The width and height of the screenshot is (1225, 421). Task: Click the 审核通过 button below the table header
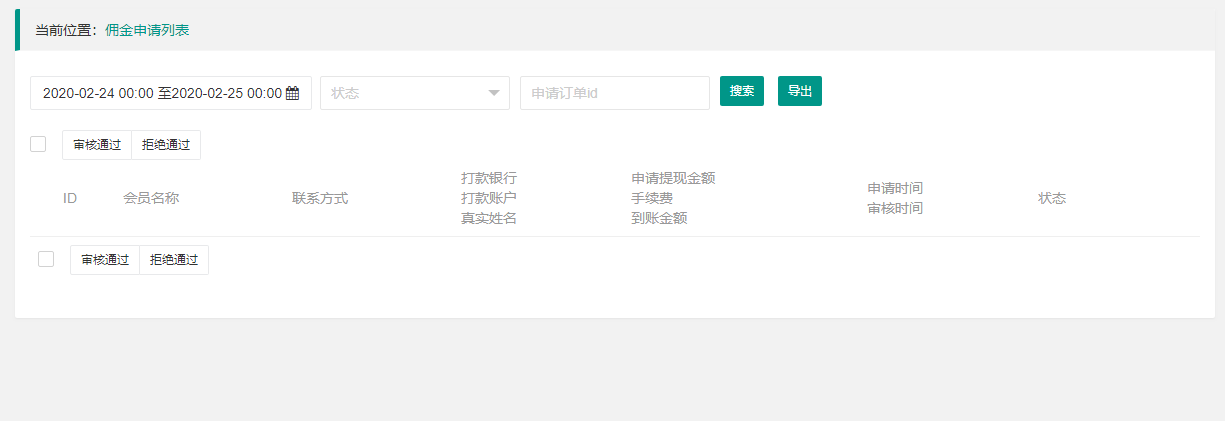click(105, 260)
